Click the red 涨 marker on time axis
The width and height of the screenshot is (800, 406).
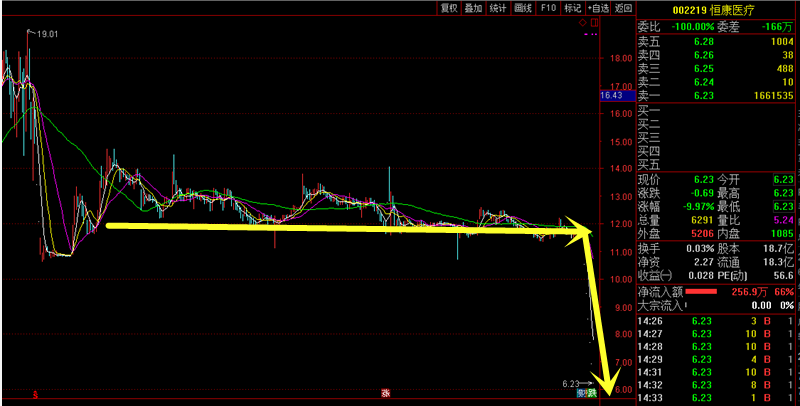384,393
